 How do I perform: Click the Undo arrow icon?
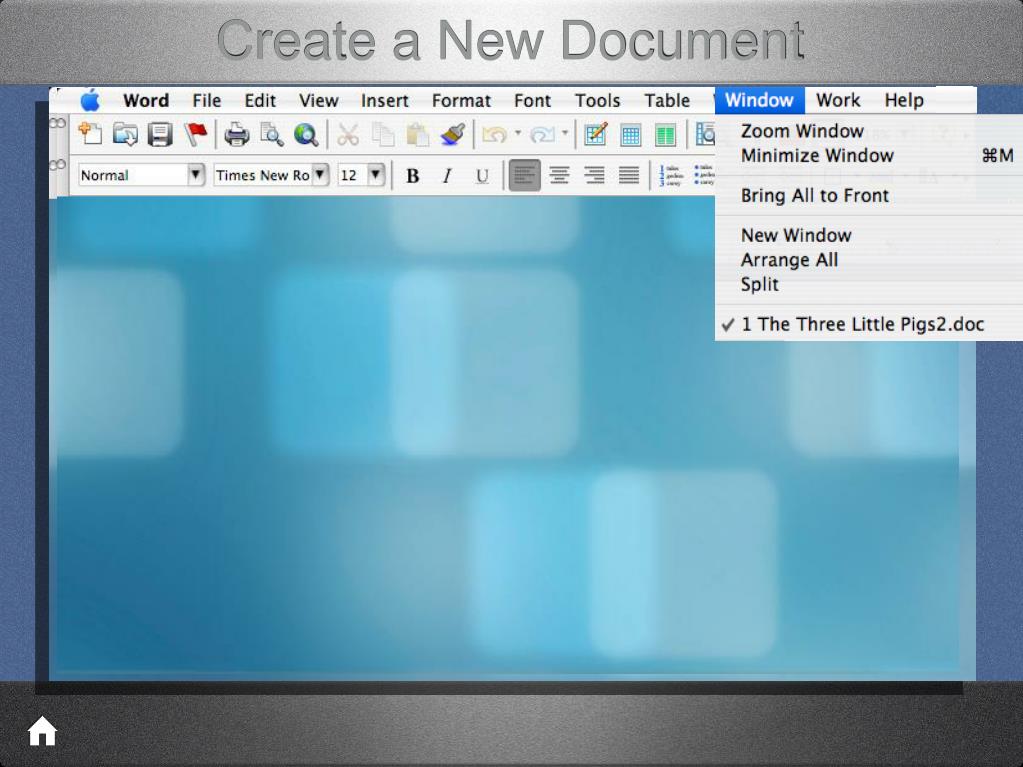(x=495, y=134)
